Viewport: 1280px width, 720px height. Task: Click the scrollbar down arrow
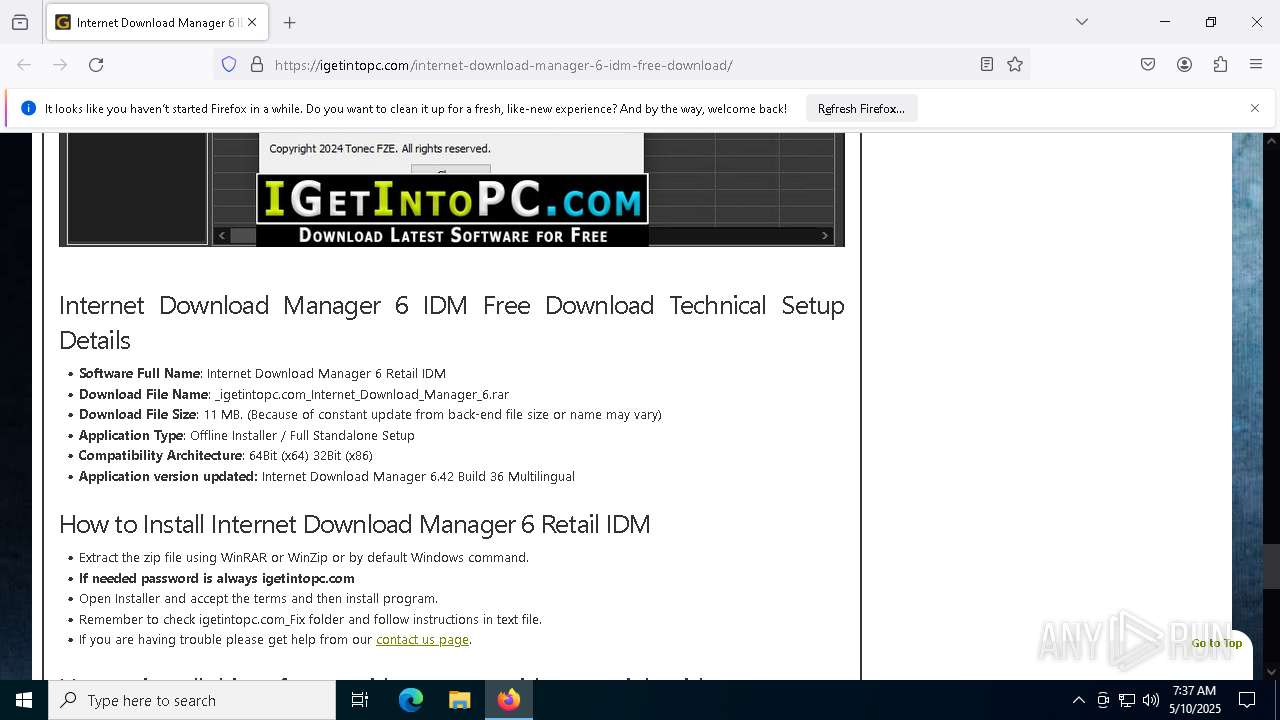click(1271, 672)
